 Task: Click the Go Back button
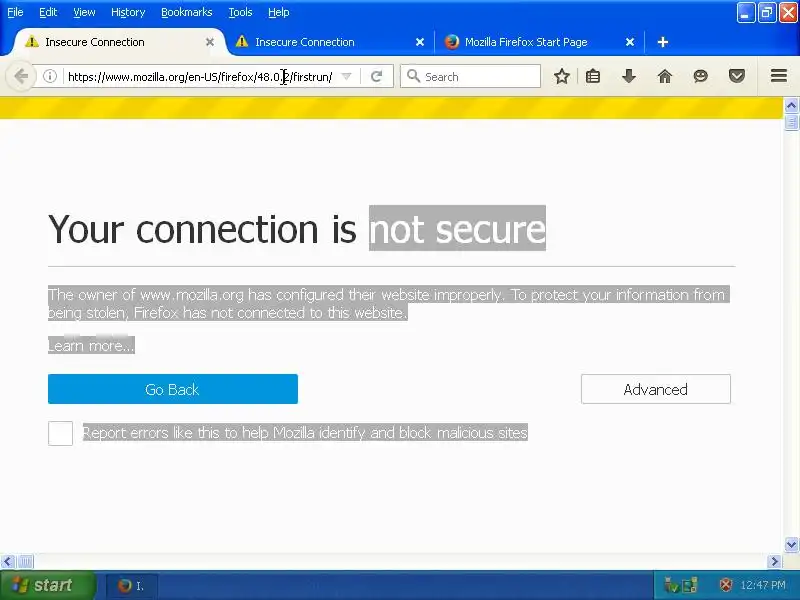point(173,389)
